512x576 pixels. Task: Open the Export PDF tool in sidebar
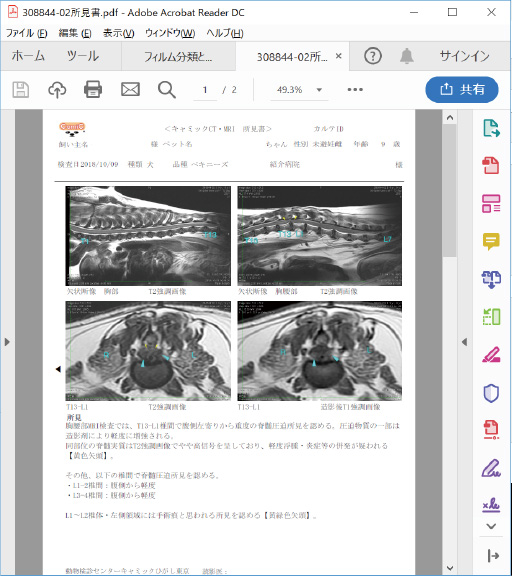pyautogui.click(x=491, y=128)
